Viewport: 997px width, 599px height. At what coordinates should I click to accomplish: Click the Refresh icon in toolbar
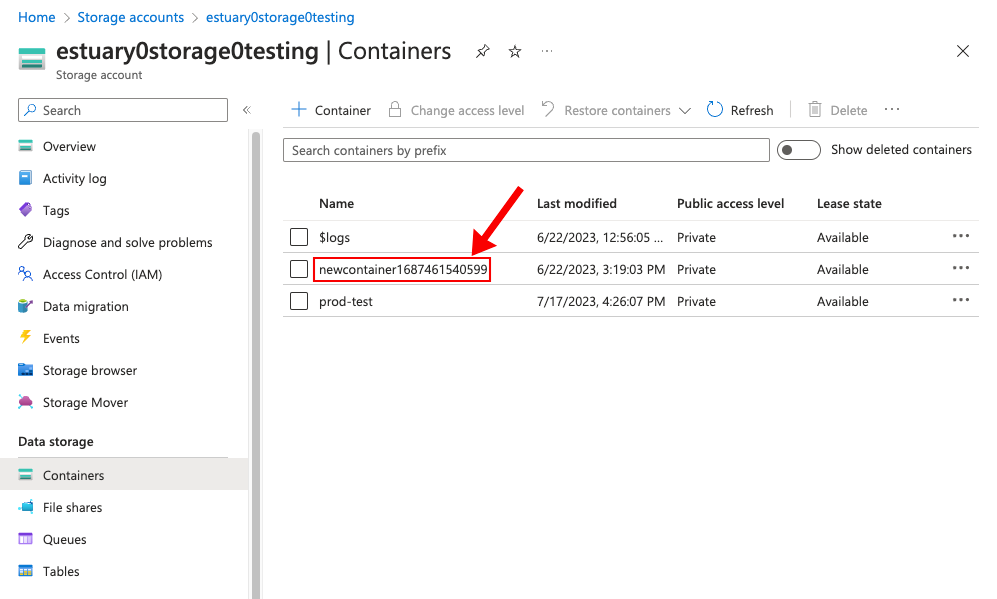715,110
